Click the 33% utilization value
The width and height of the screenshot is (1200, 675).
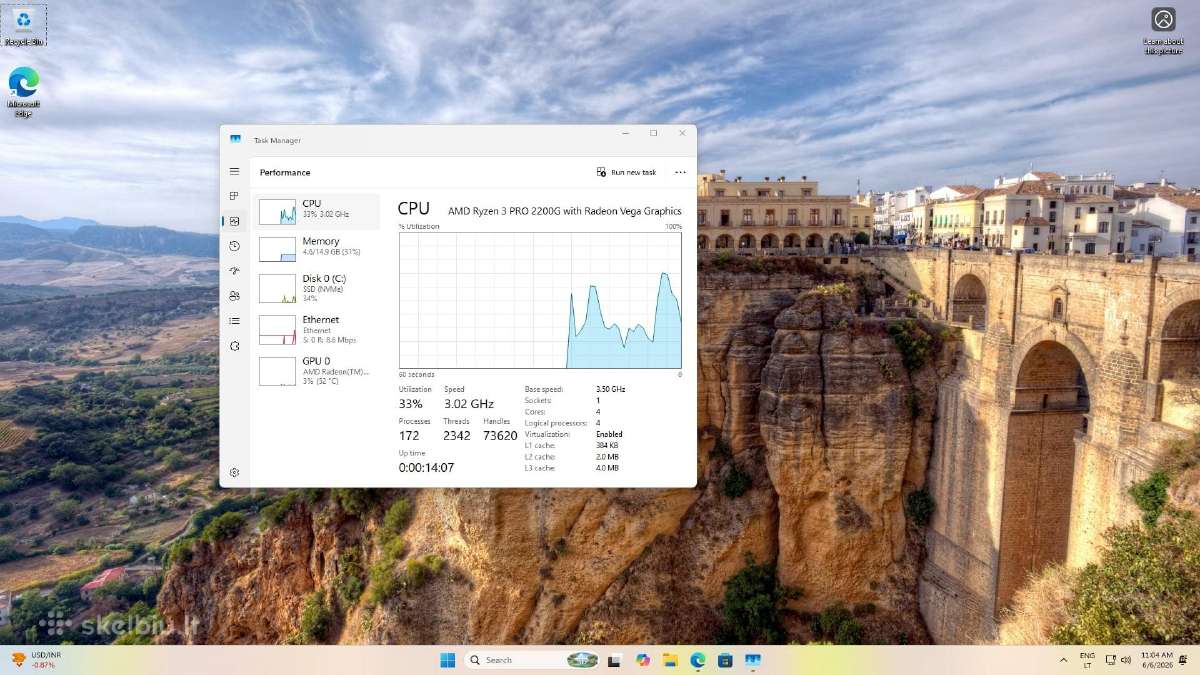point(410,404)
